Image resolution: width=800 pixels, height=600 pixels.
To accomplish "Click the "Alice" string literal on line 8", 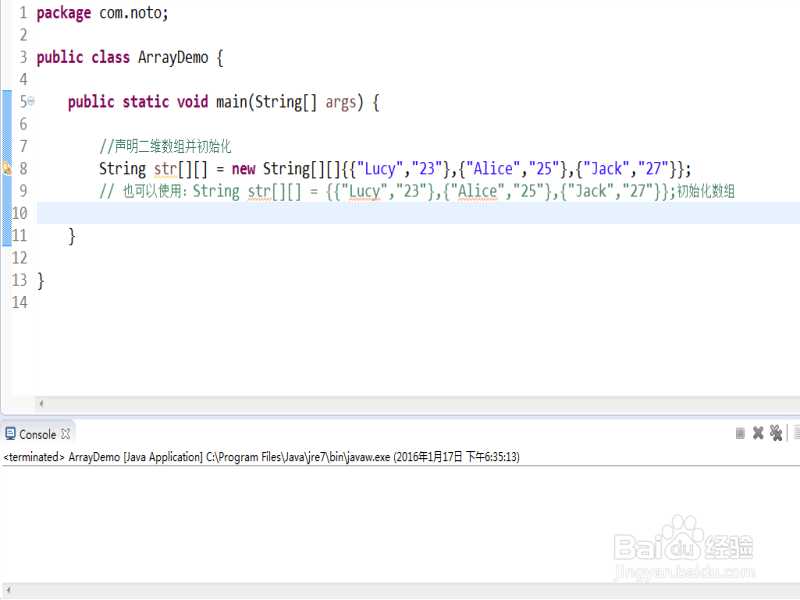I will coord(493,168).
